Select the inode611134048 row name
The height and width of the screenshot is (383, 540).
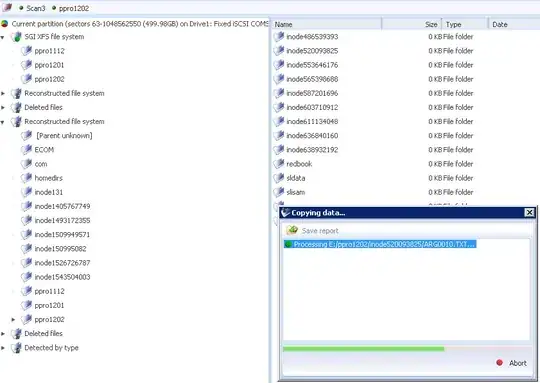click(x=312, y=121)
